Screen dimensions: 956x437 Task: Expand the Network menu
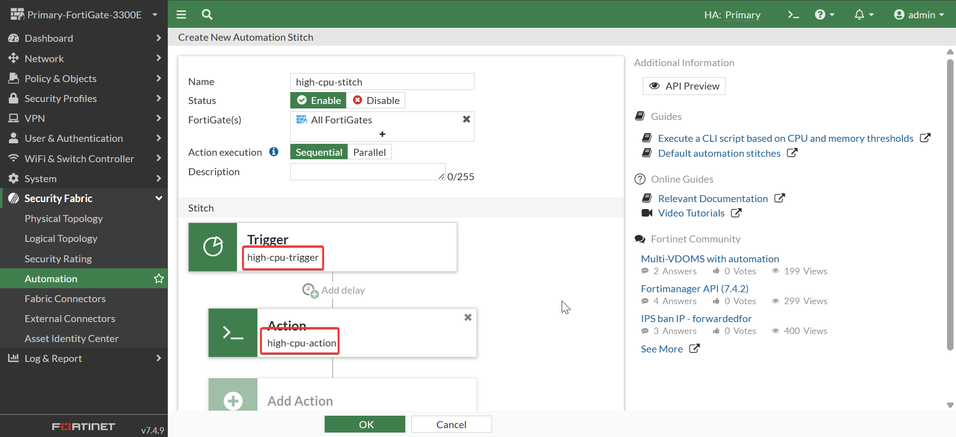click(x=84, y=59)
